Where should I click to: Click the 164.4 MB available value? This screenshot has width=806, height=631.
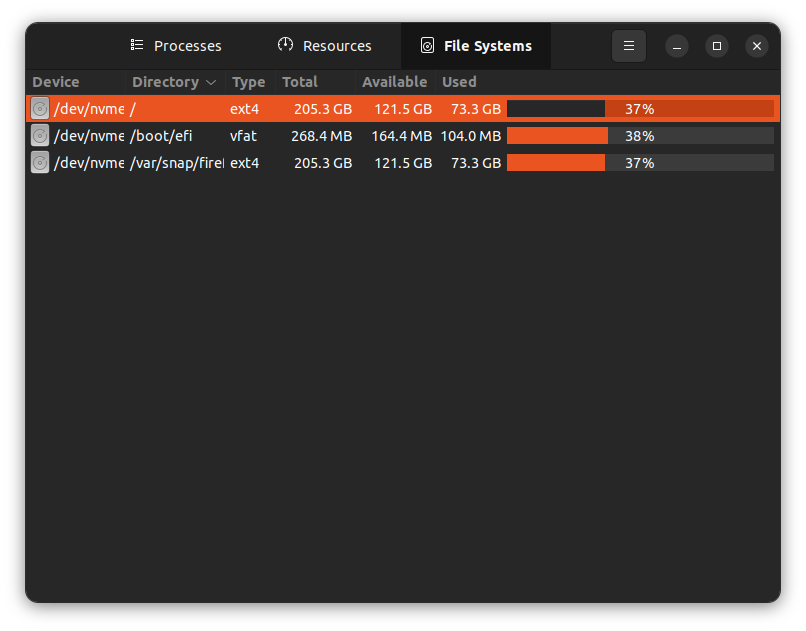click(401, 136)
